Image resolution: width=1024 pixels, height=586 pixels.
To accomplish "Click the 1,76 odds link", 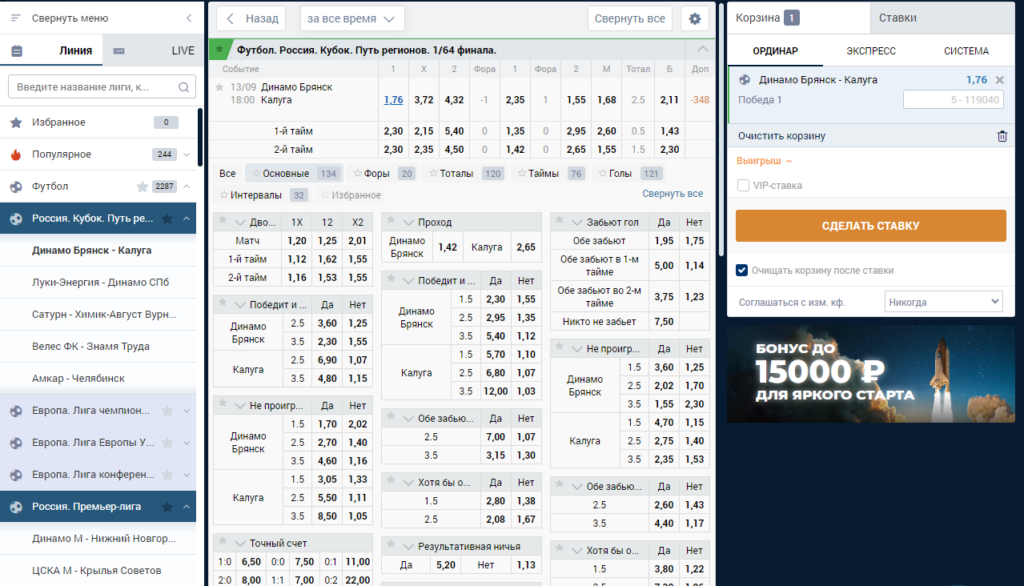I will 393,100.
